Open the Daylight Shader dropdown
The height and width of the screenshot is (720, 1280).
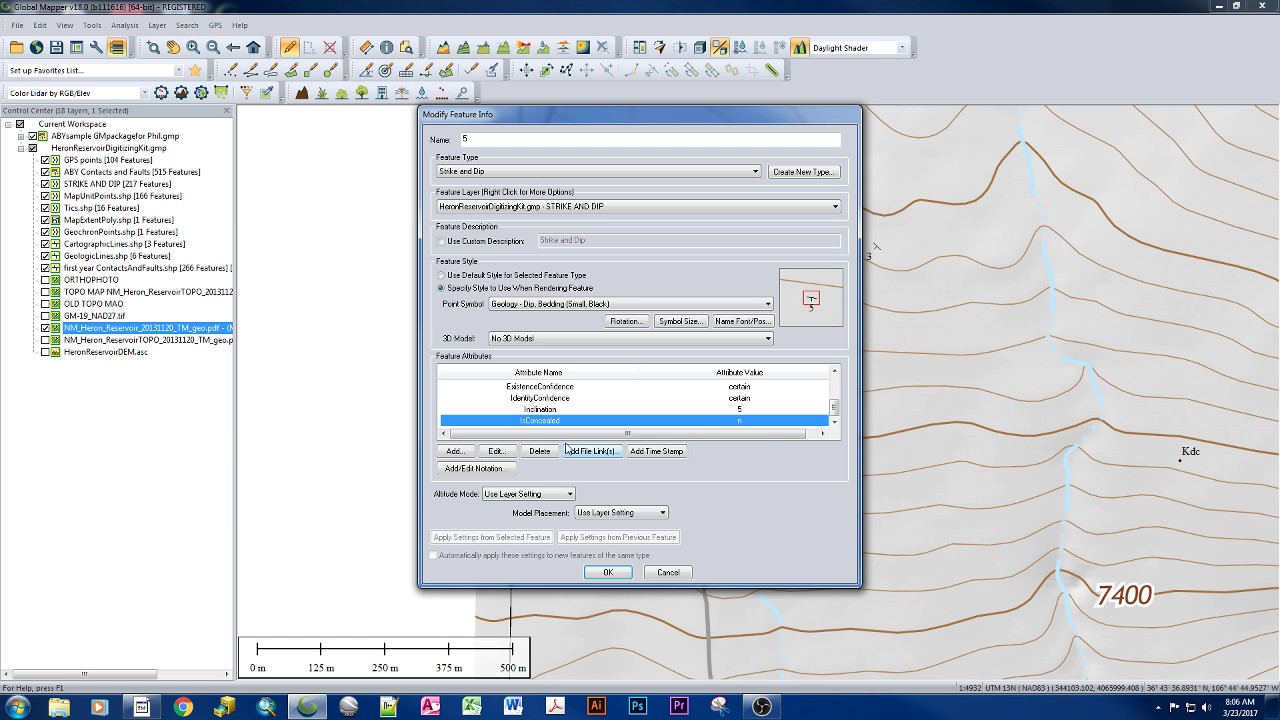pos(901,48)
